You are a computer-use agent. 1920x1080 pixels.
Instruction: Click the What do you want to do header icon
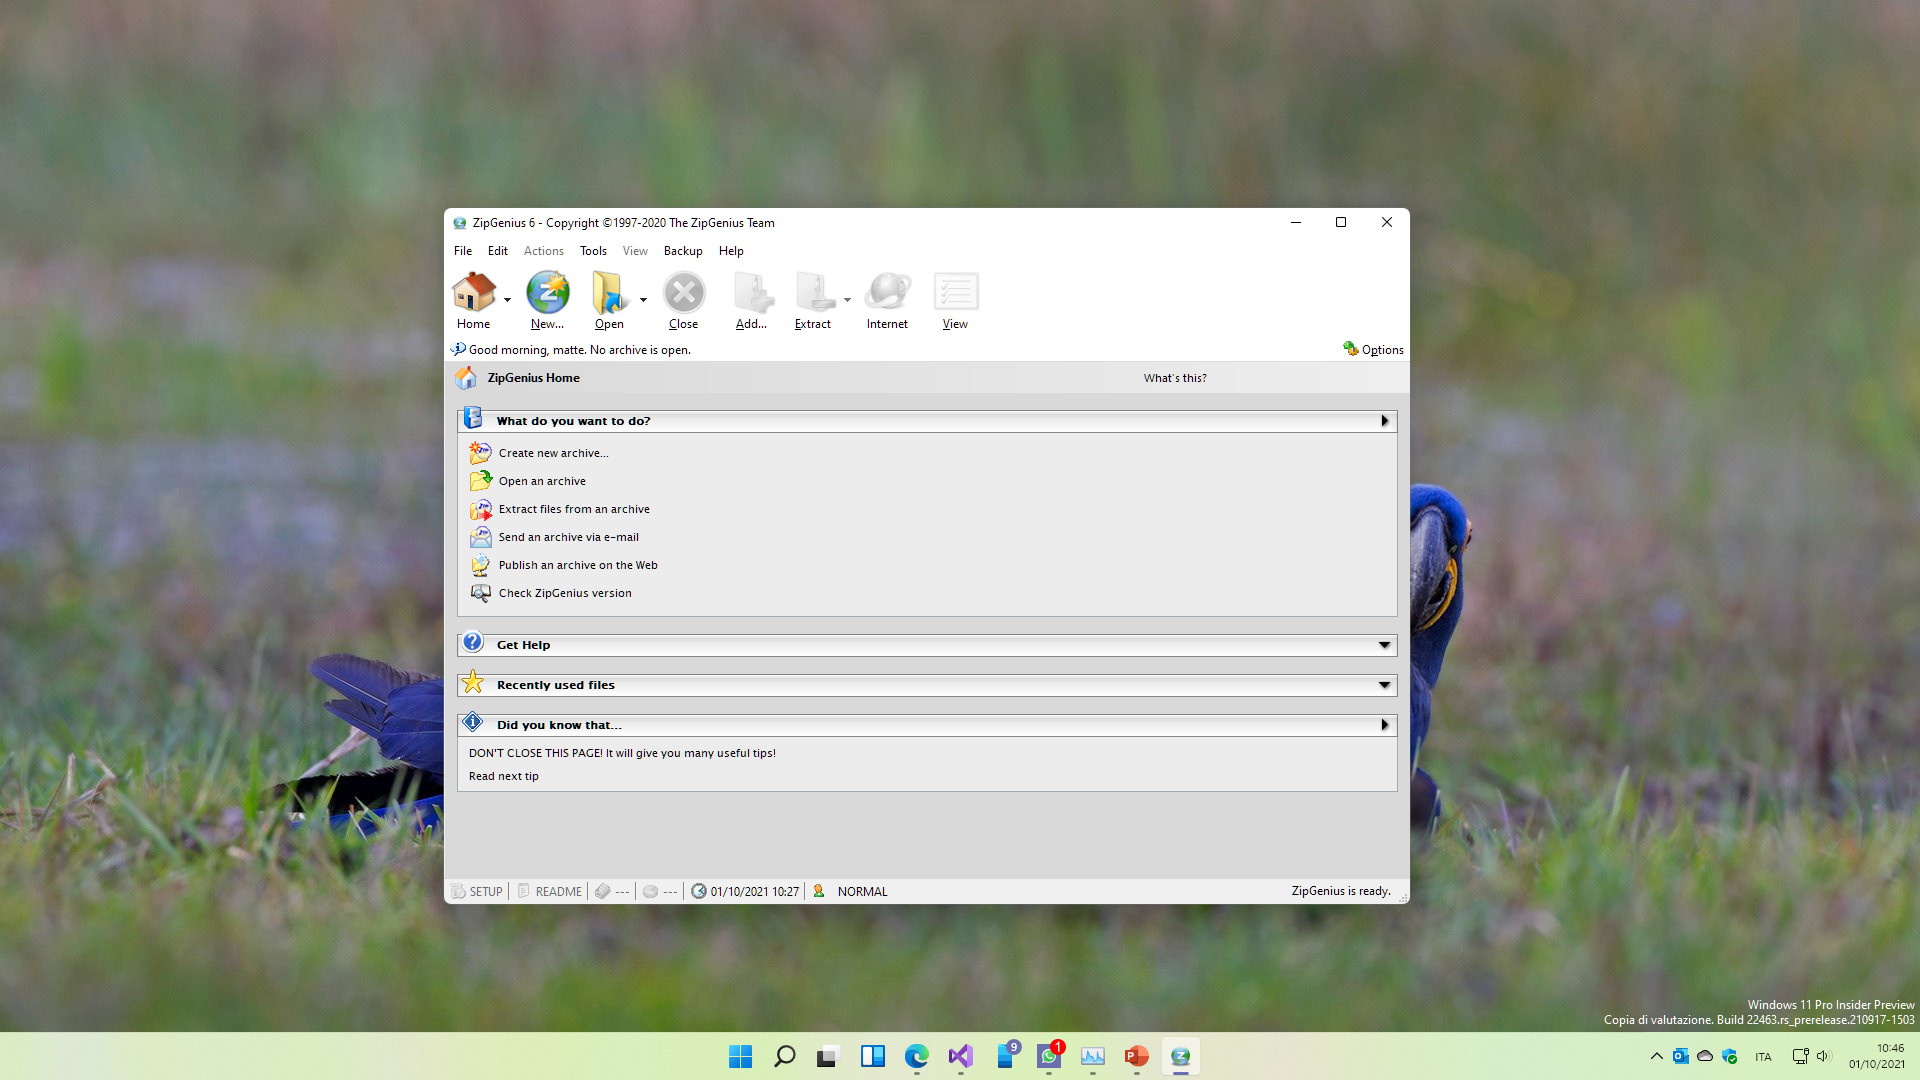click(473, 418)
